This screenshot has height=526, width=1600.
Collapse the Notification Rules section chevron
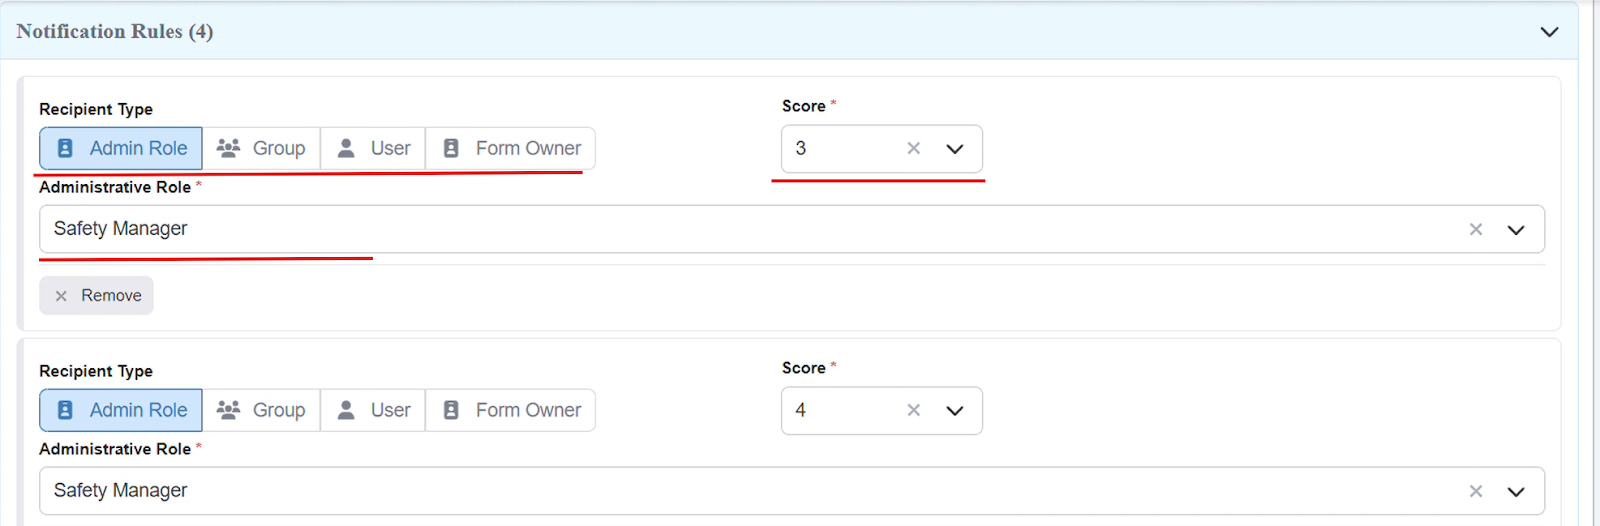[1549, 32]
